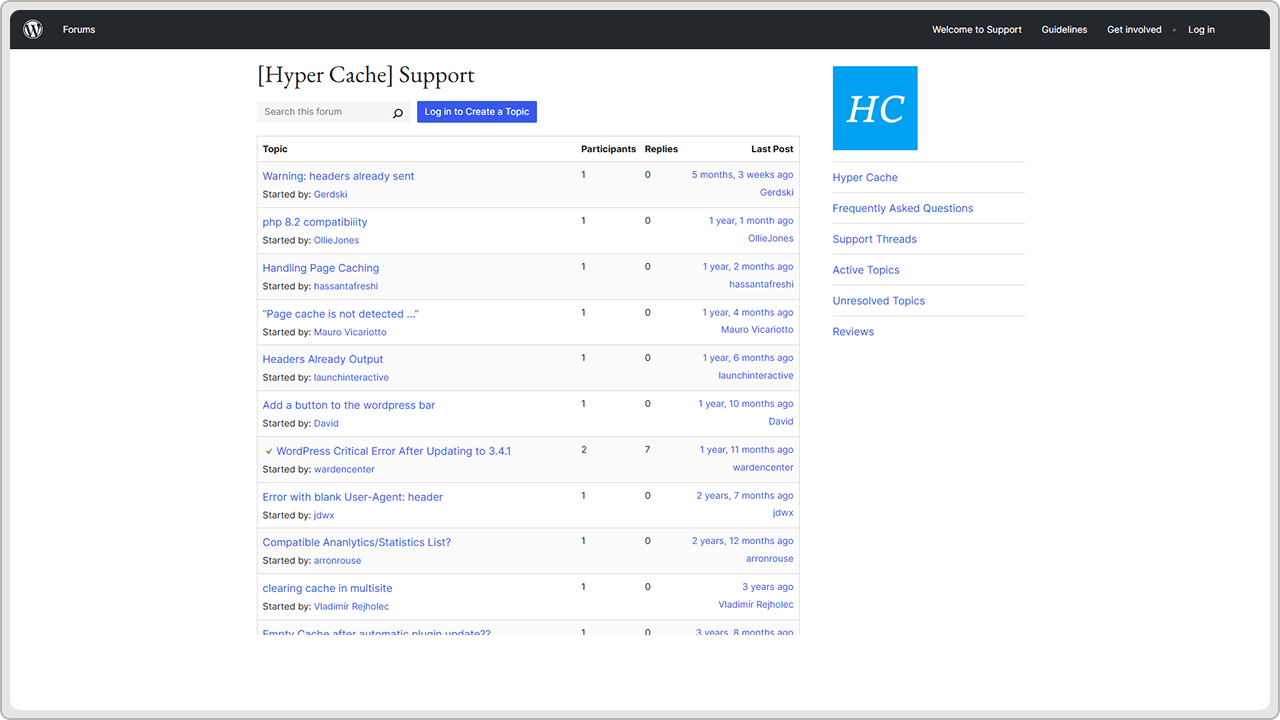Click the Topic column header
The height and width of the screenshot is (720, 1280).
(x=275, y=149)
